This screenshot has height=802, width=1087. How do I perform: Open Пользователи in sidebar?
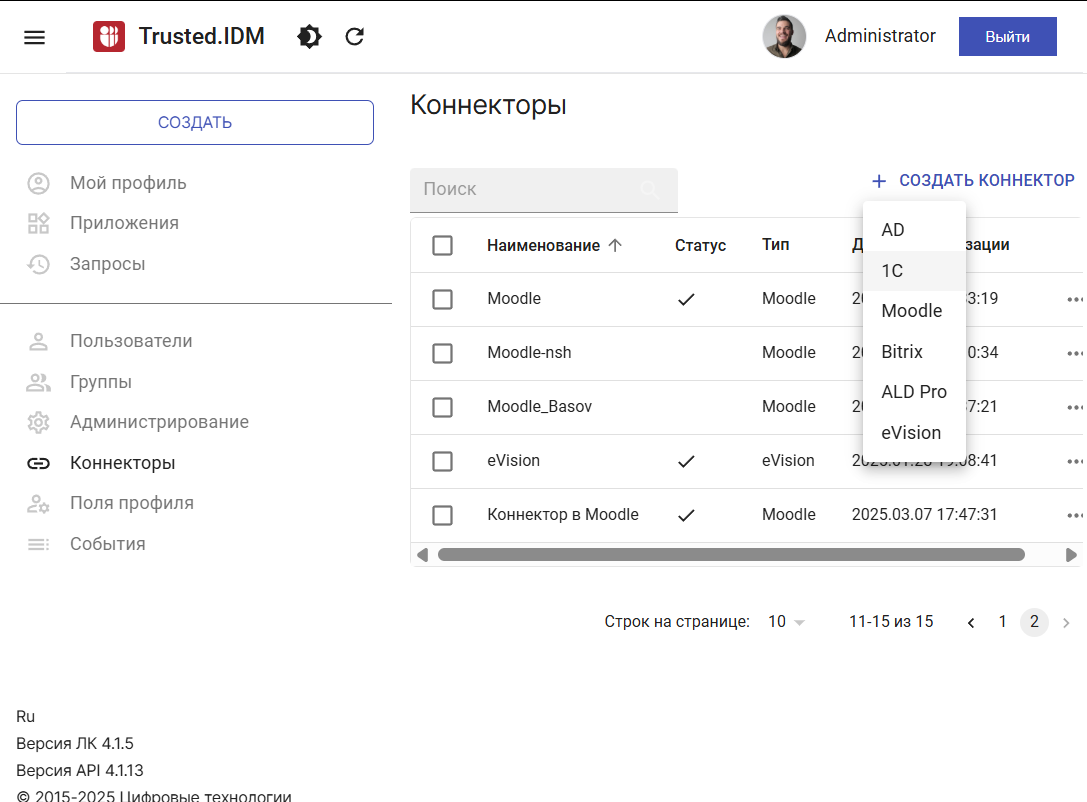[x=131, y=341]
